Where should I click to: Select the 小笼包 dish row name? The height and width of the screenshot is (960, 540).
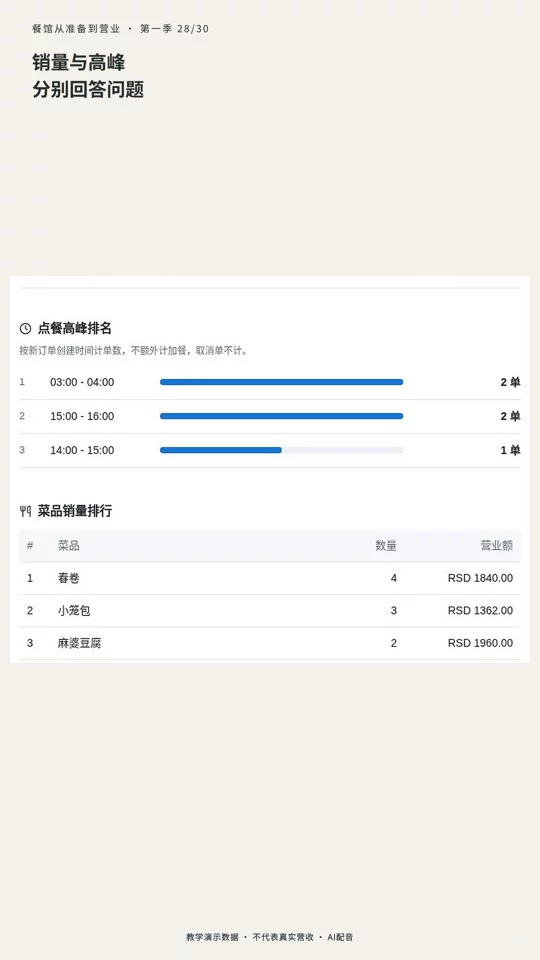point(74,610)
